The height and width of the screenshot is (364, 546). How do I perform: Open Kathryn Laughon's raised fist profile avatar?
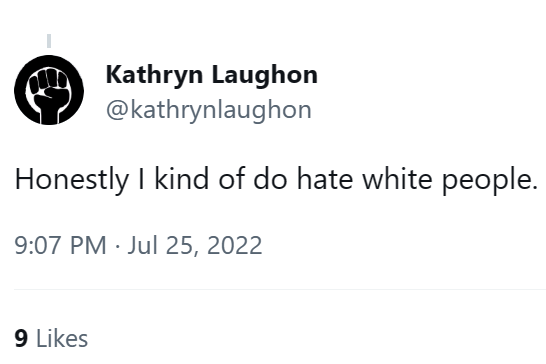click(x=49, y=90)
